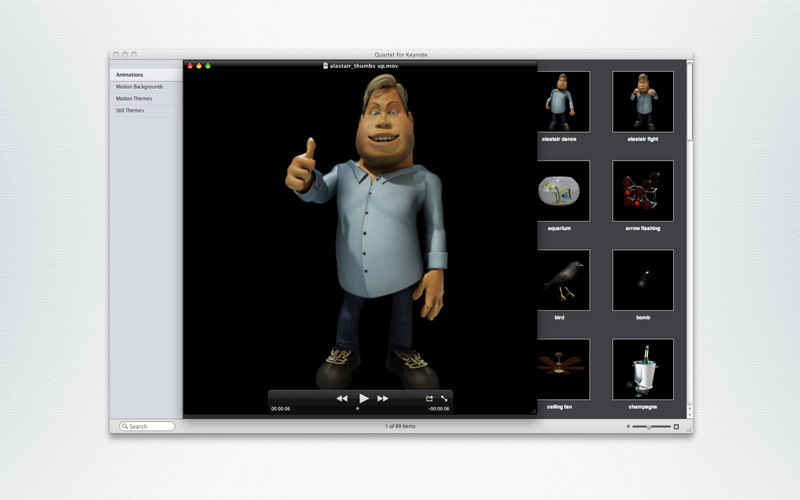Click the elapsed time 00:00:06 label
Screen dimensions: 800x500
click(281, 409)
